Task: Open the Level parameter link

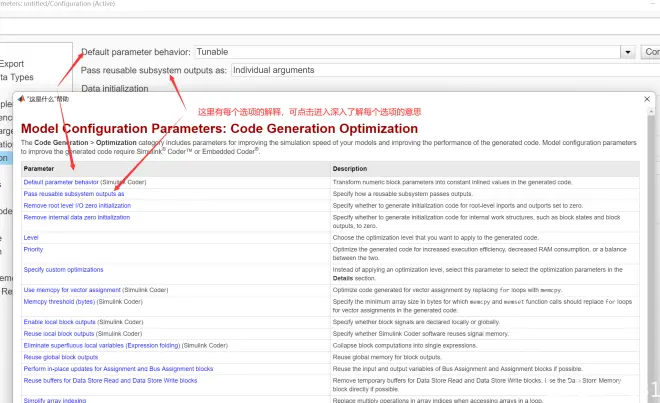Action: click(31, 238)
